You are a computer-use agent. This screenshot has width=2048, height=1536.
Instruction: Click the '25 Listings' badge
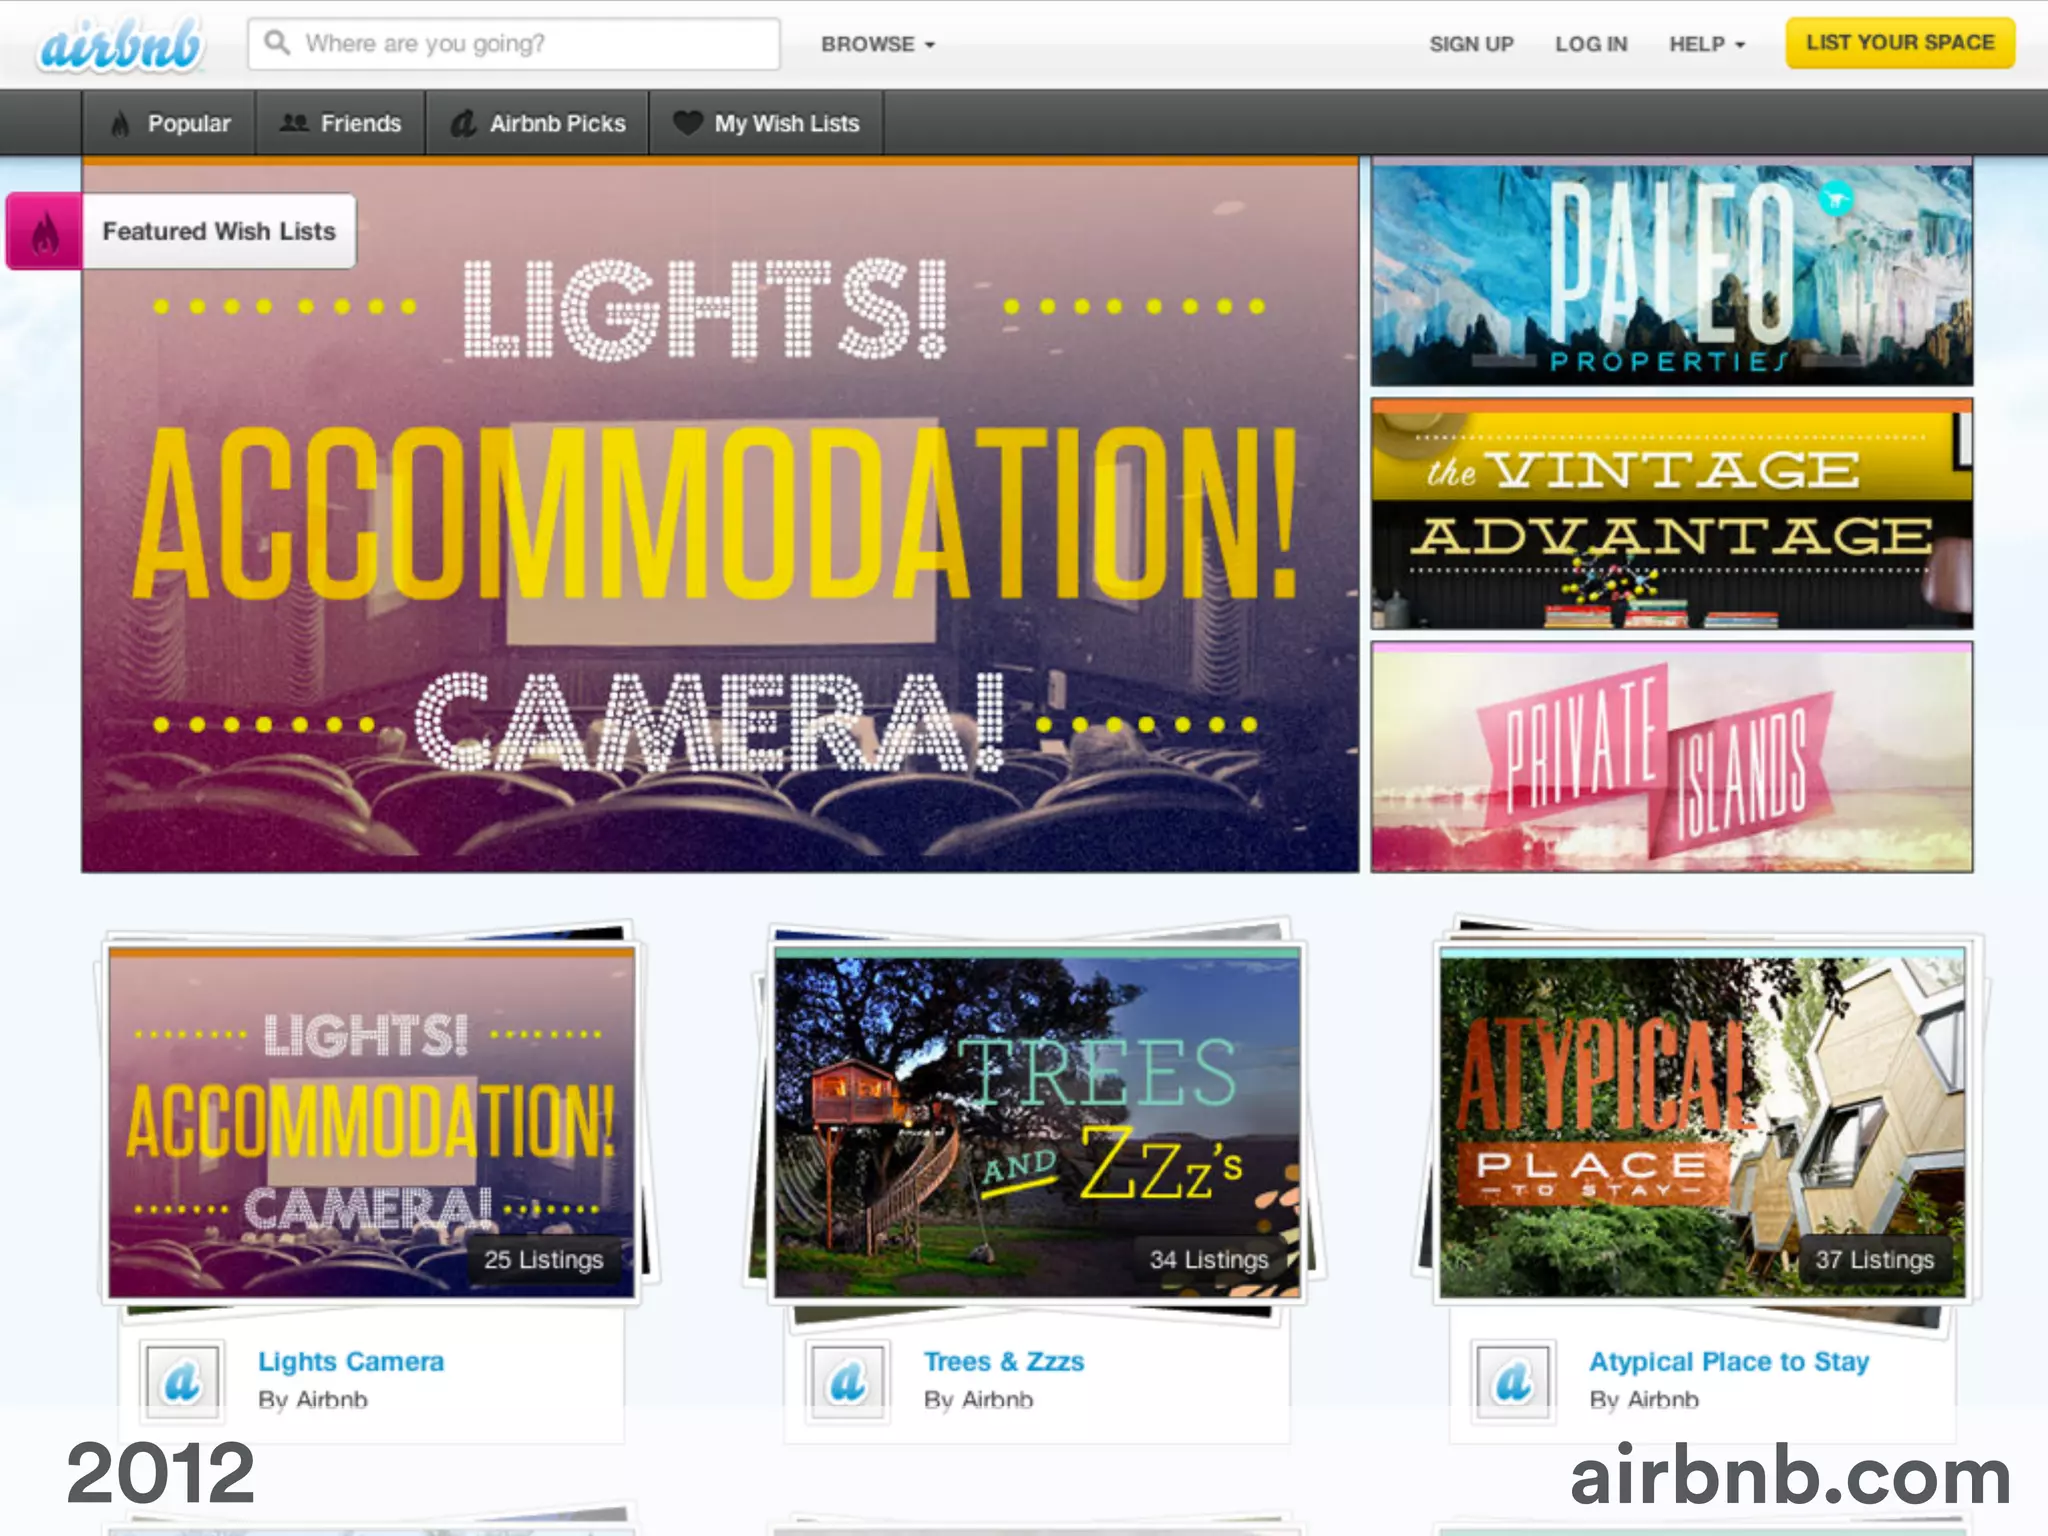(x=544, y=1260)
